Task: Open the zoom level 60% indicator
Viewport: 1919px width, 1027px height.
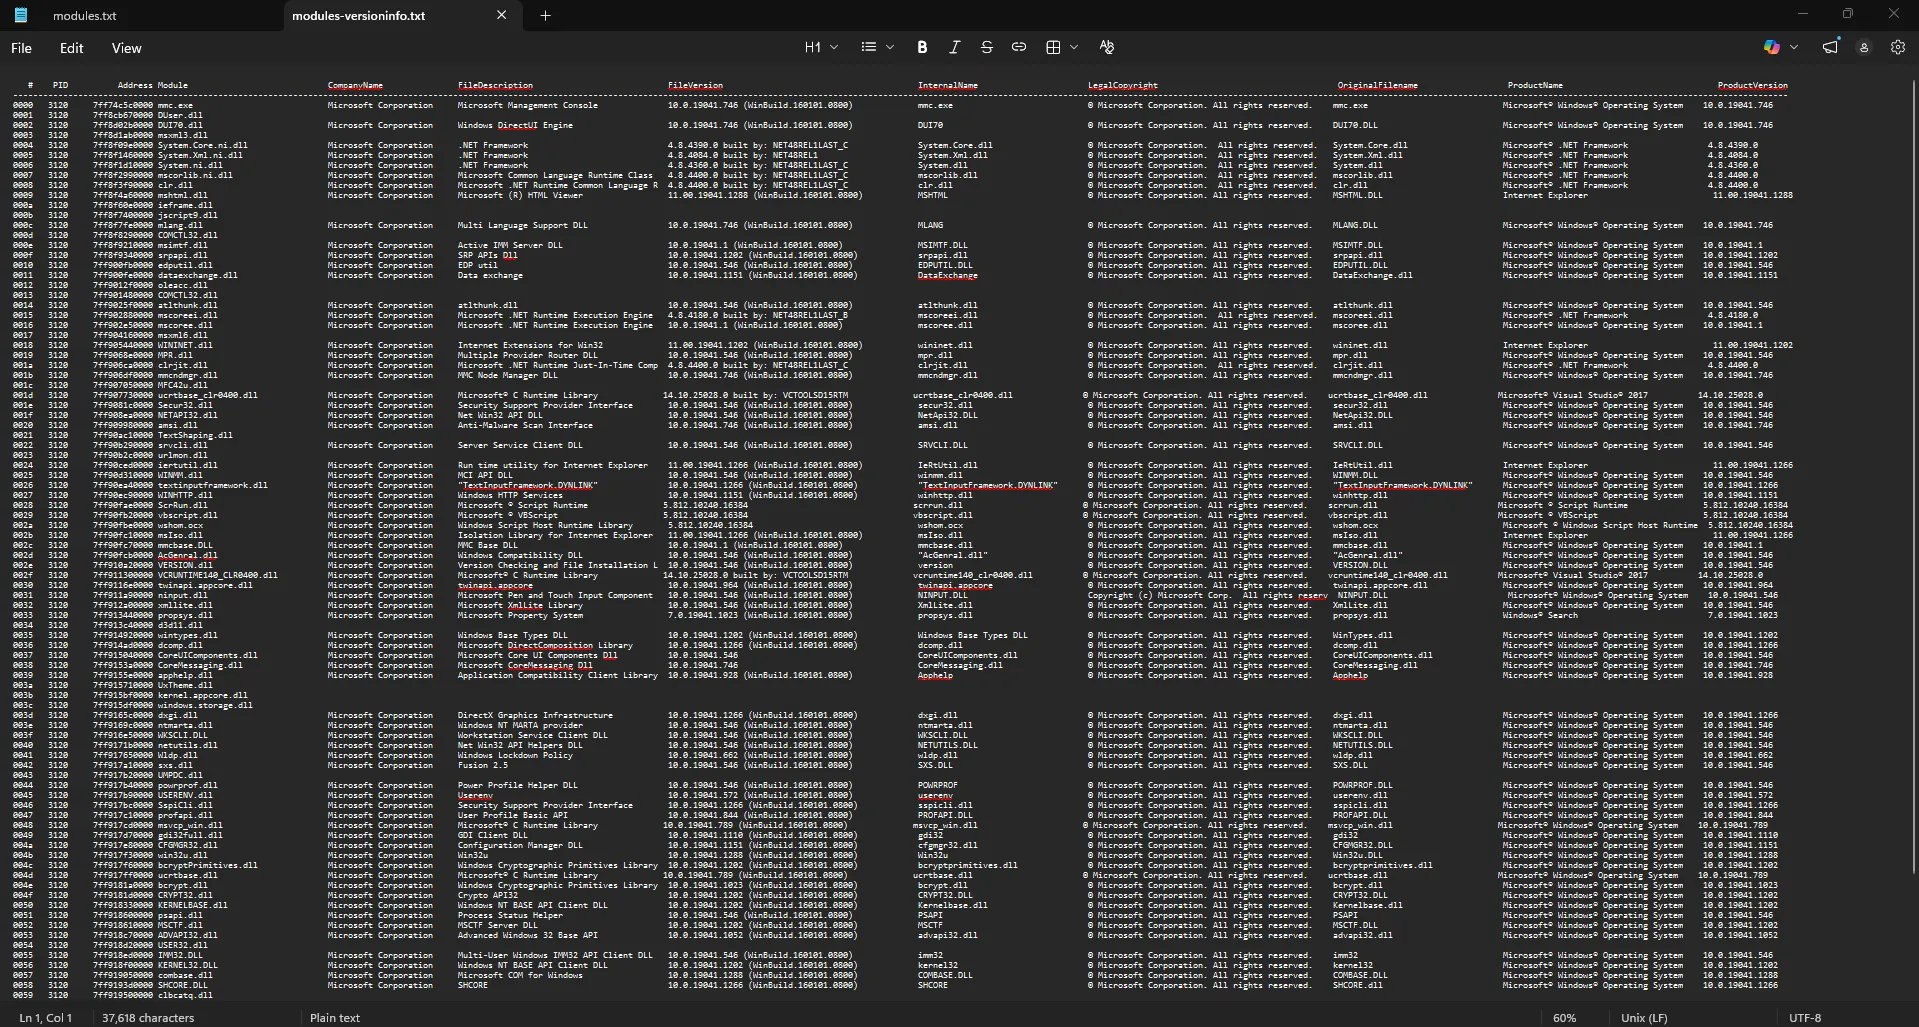Action: point(1564,1017)
